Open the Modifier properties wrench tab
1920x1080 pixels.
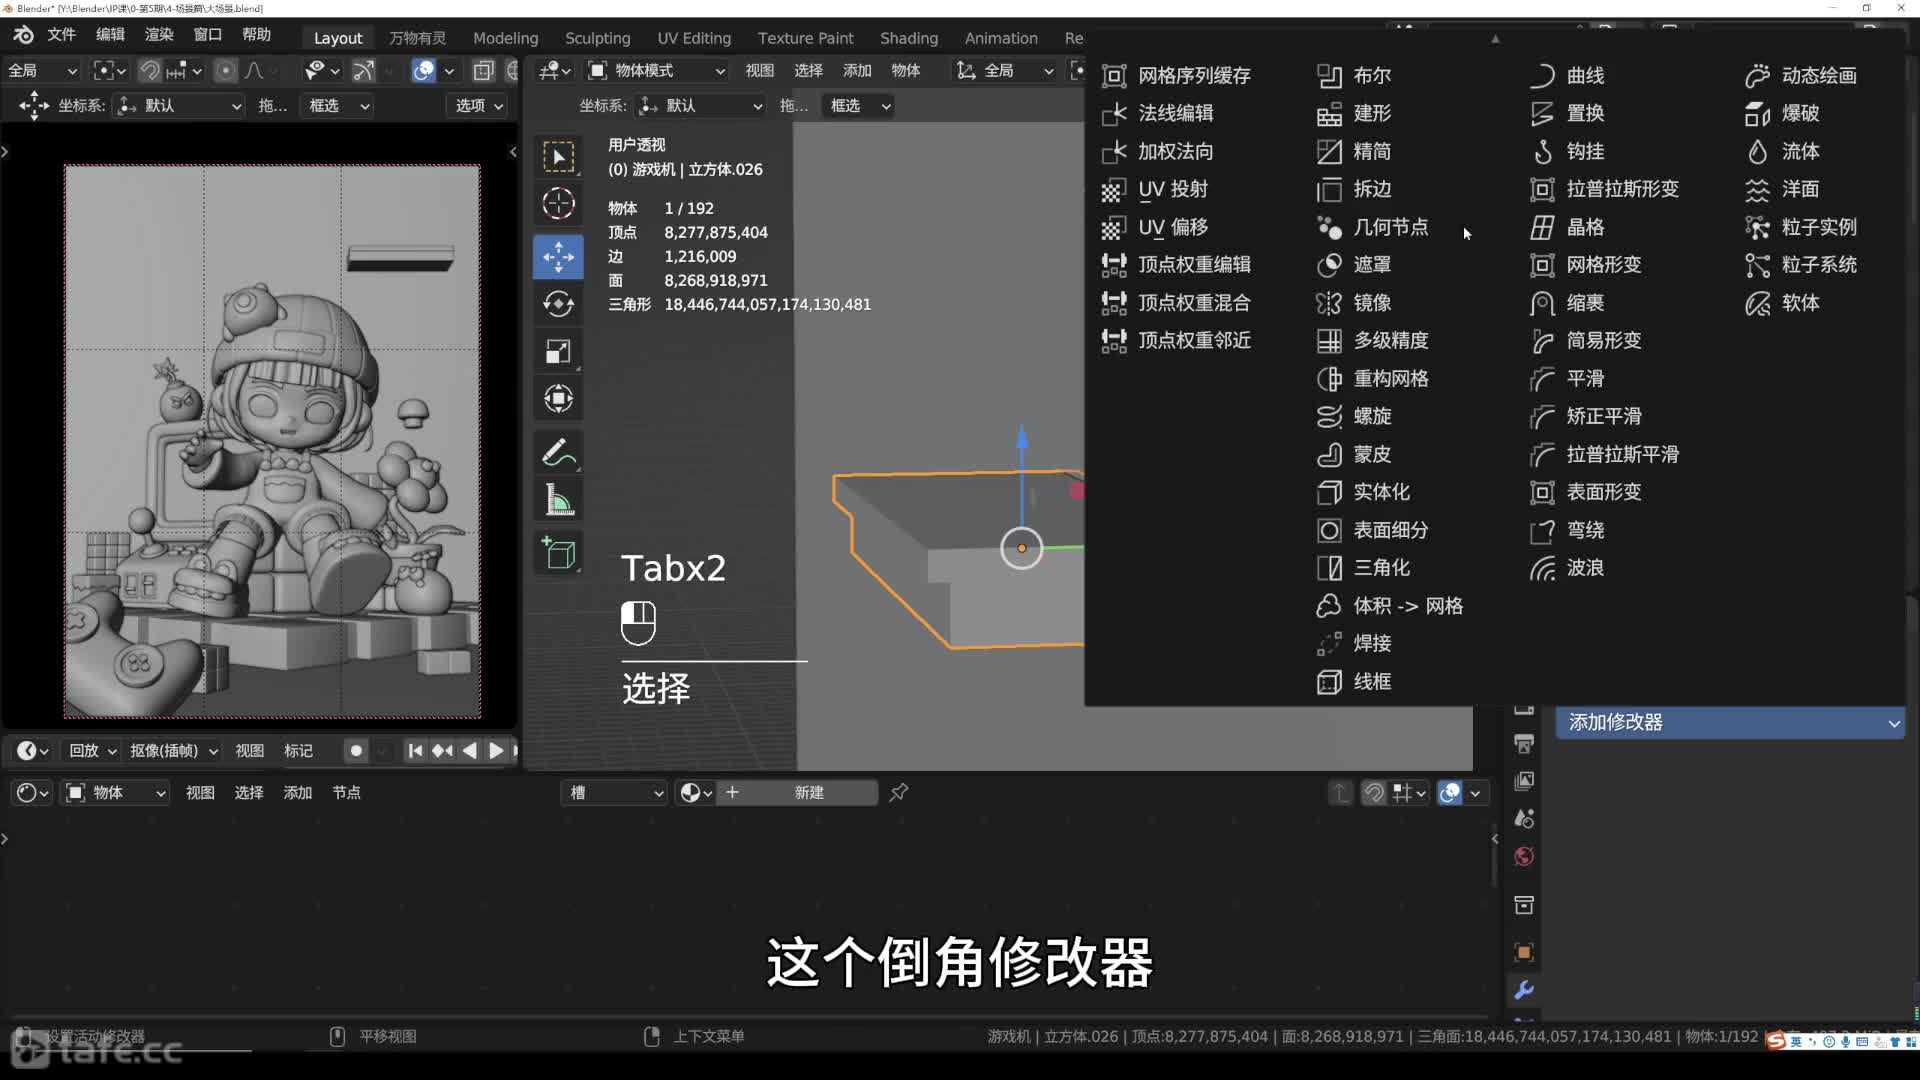click(x=1524, y=990)
